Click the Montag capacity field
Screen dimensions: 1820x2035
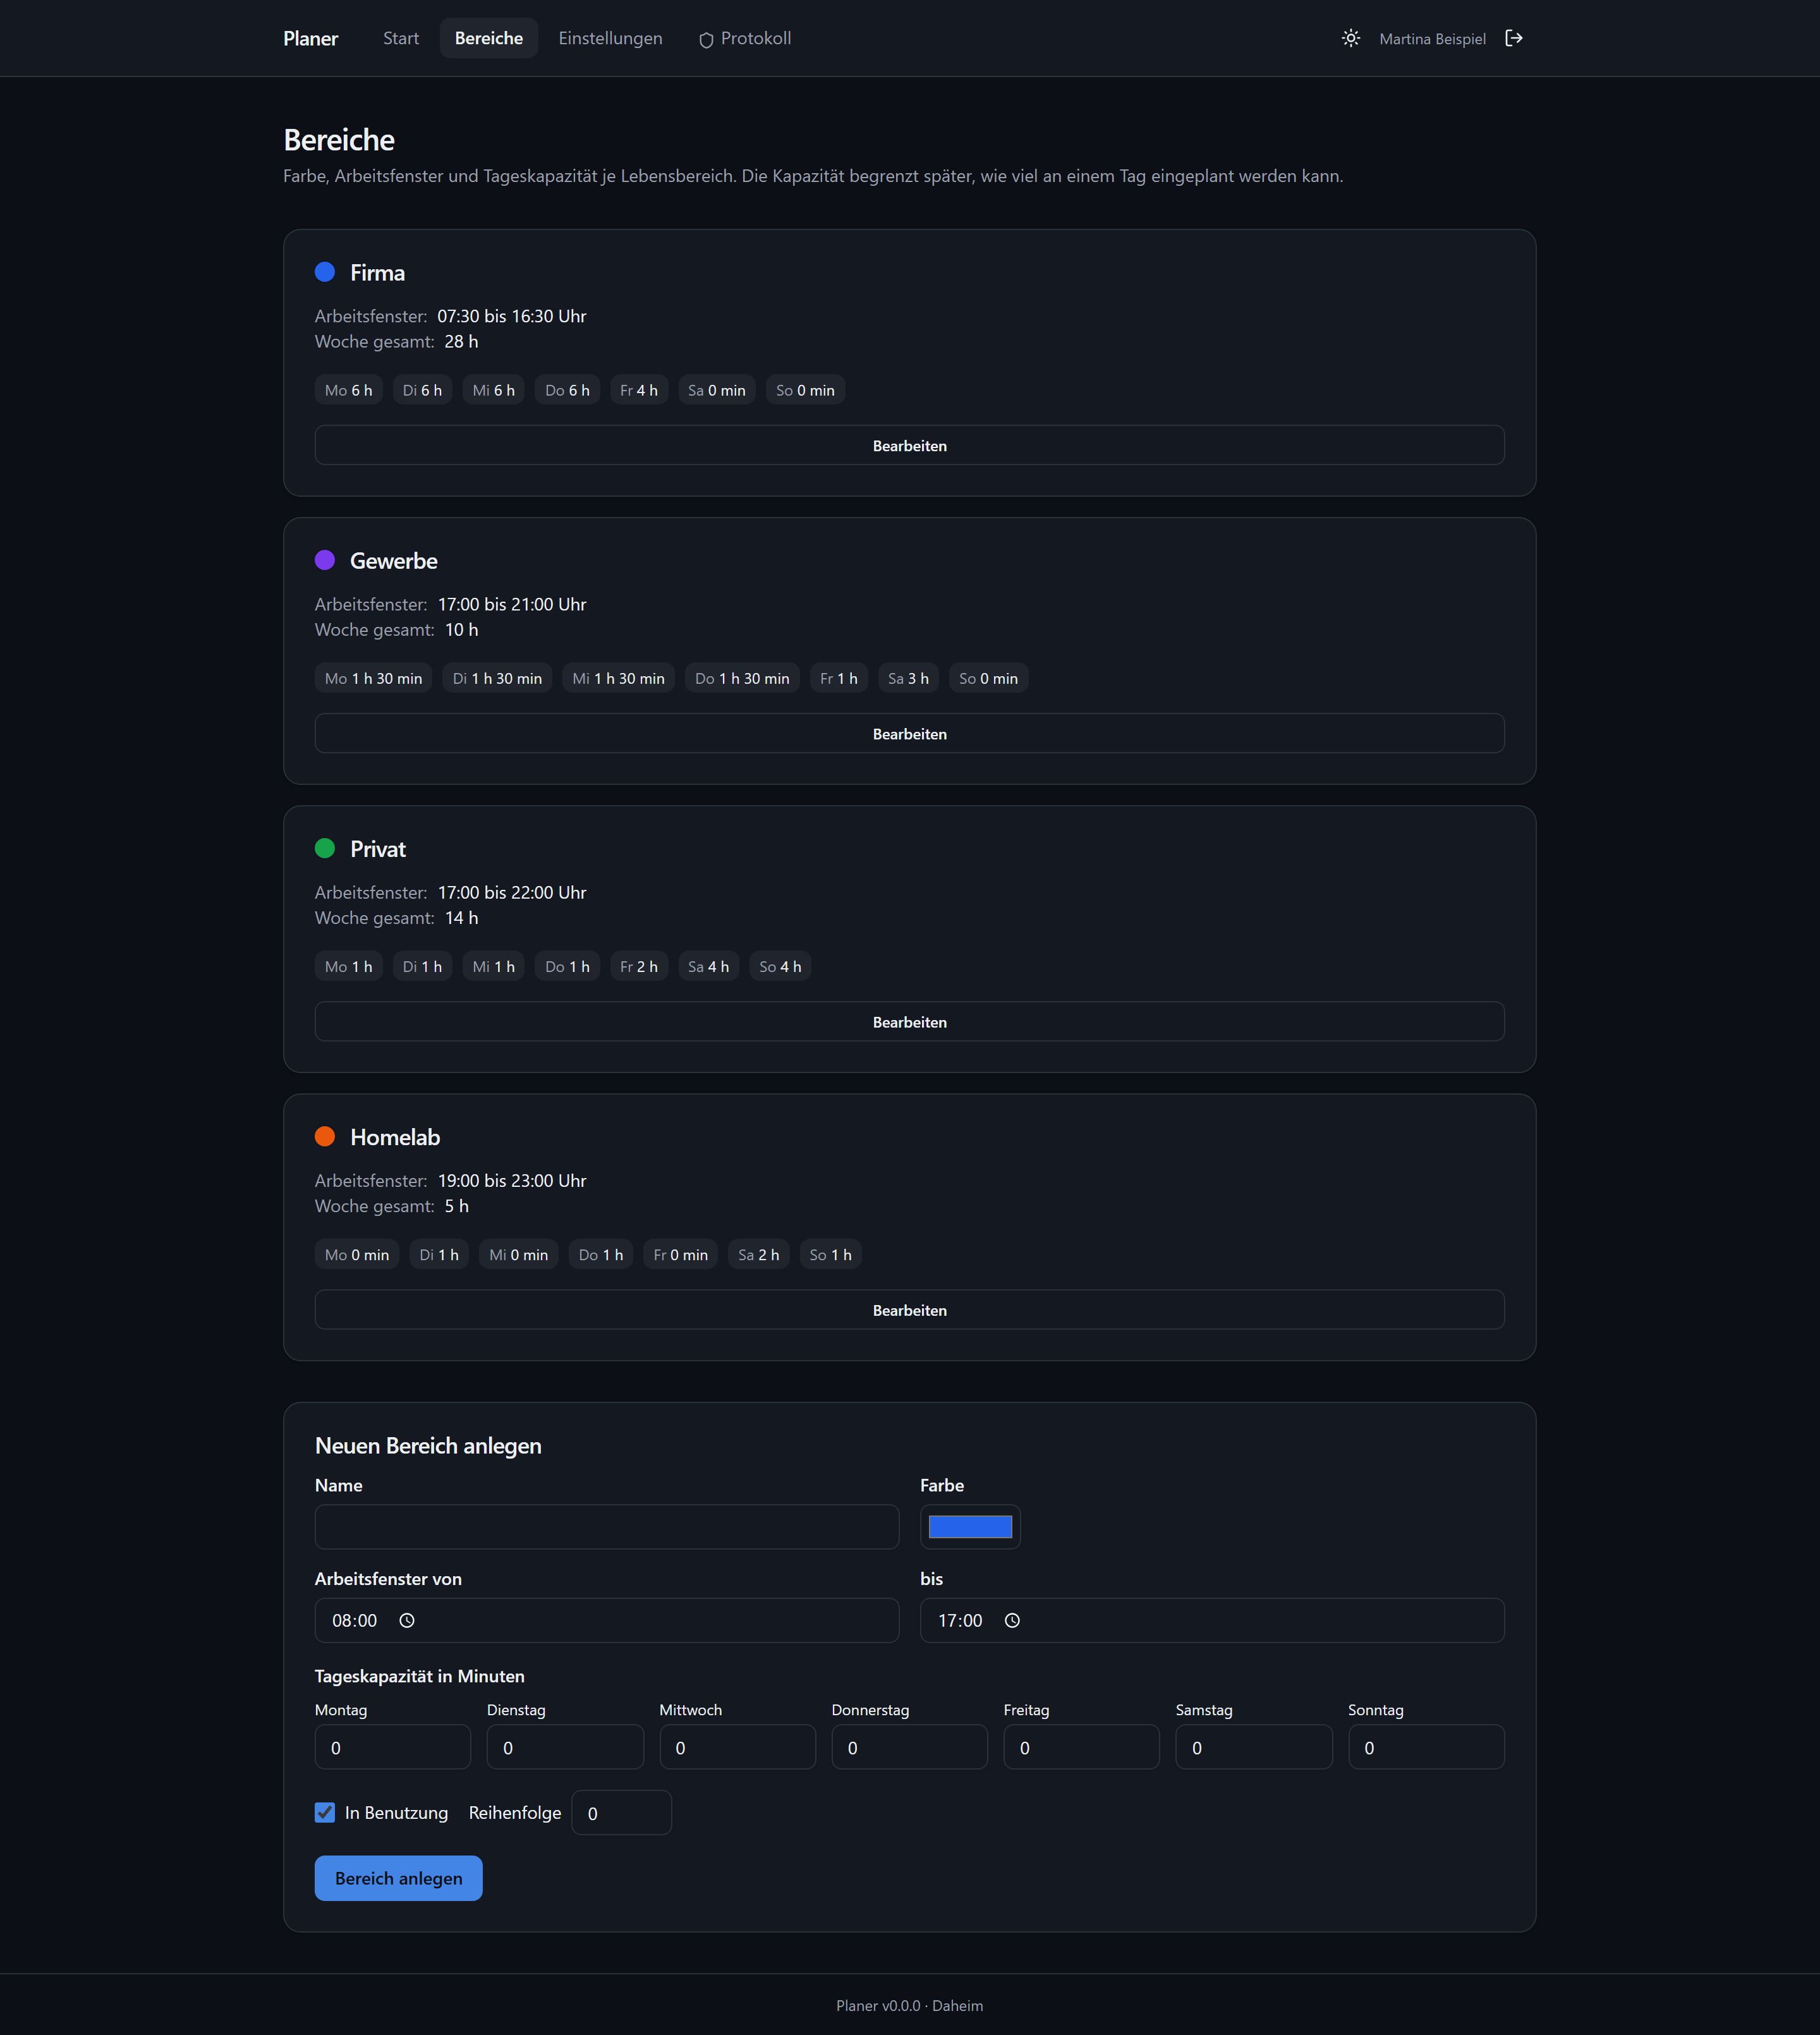click(x=393, y=1747)
